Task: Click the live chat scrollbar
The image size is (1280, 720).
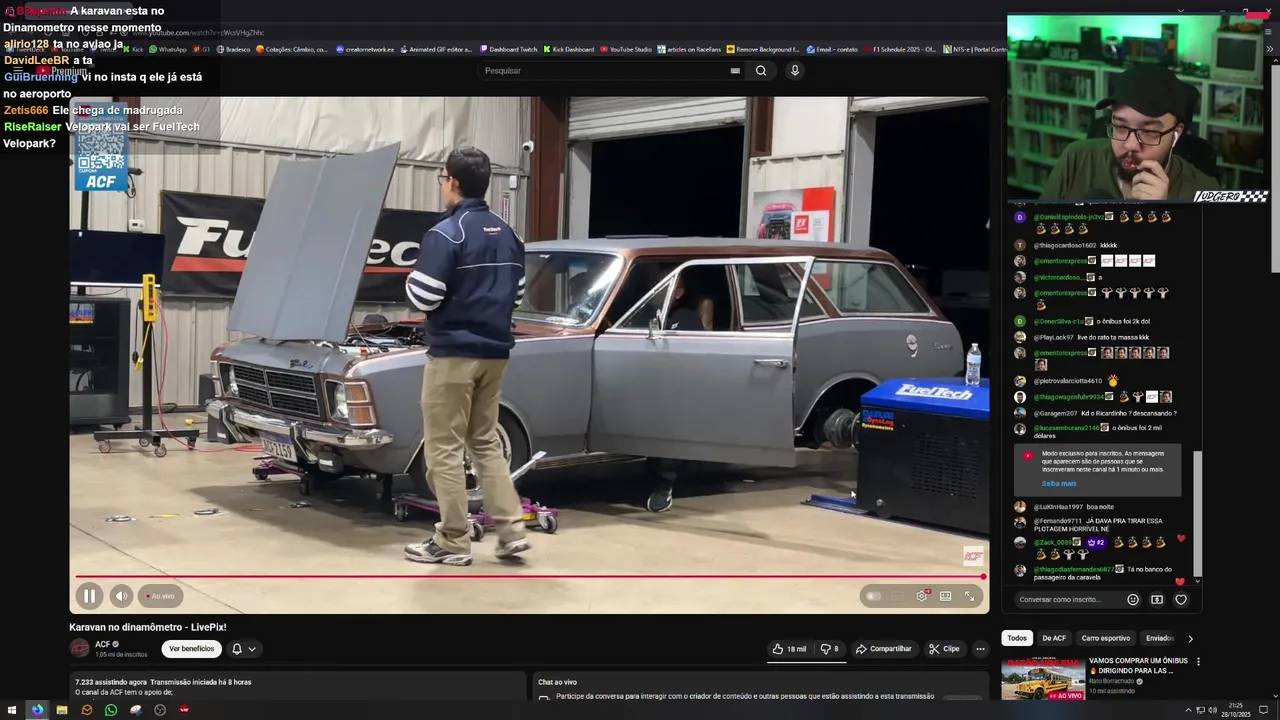Action: [1197, 515]
